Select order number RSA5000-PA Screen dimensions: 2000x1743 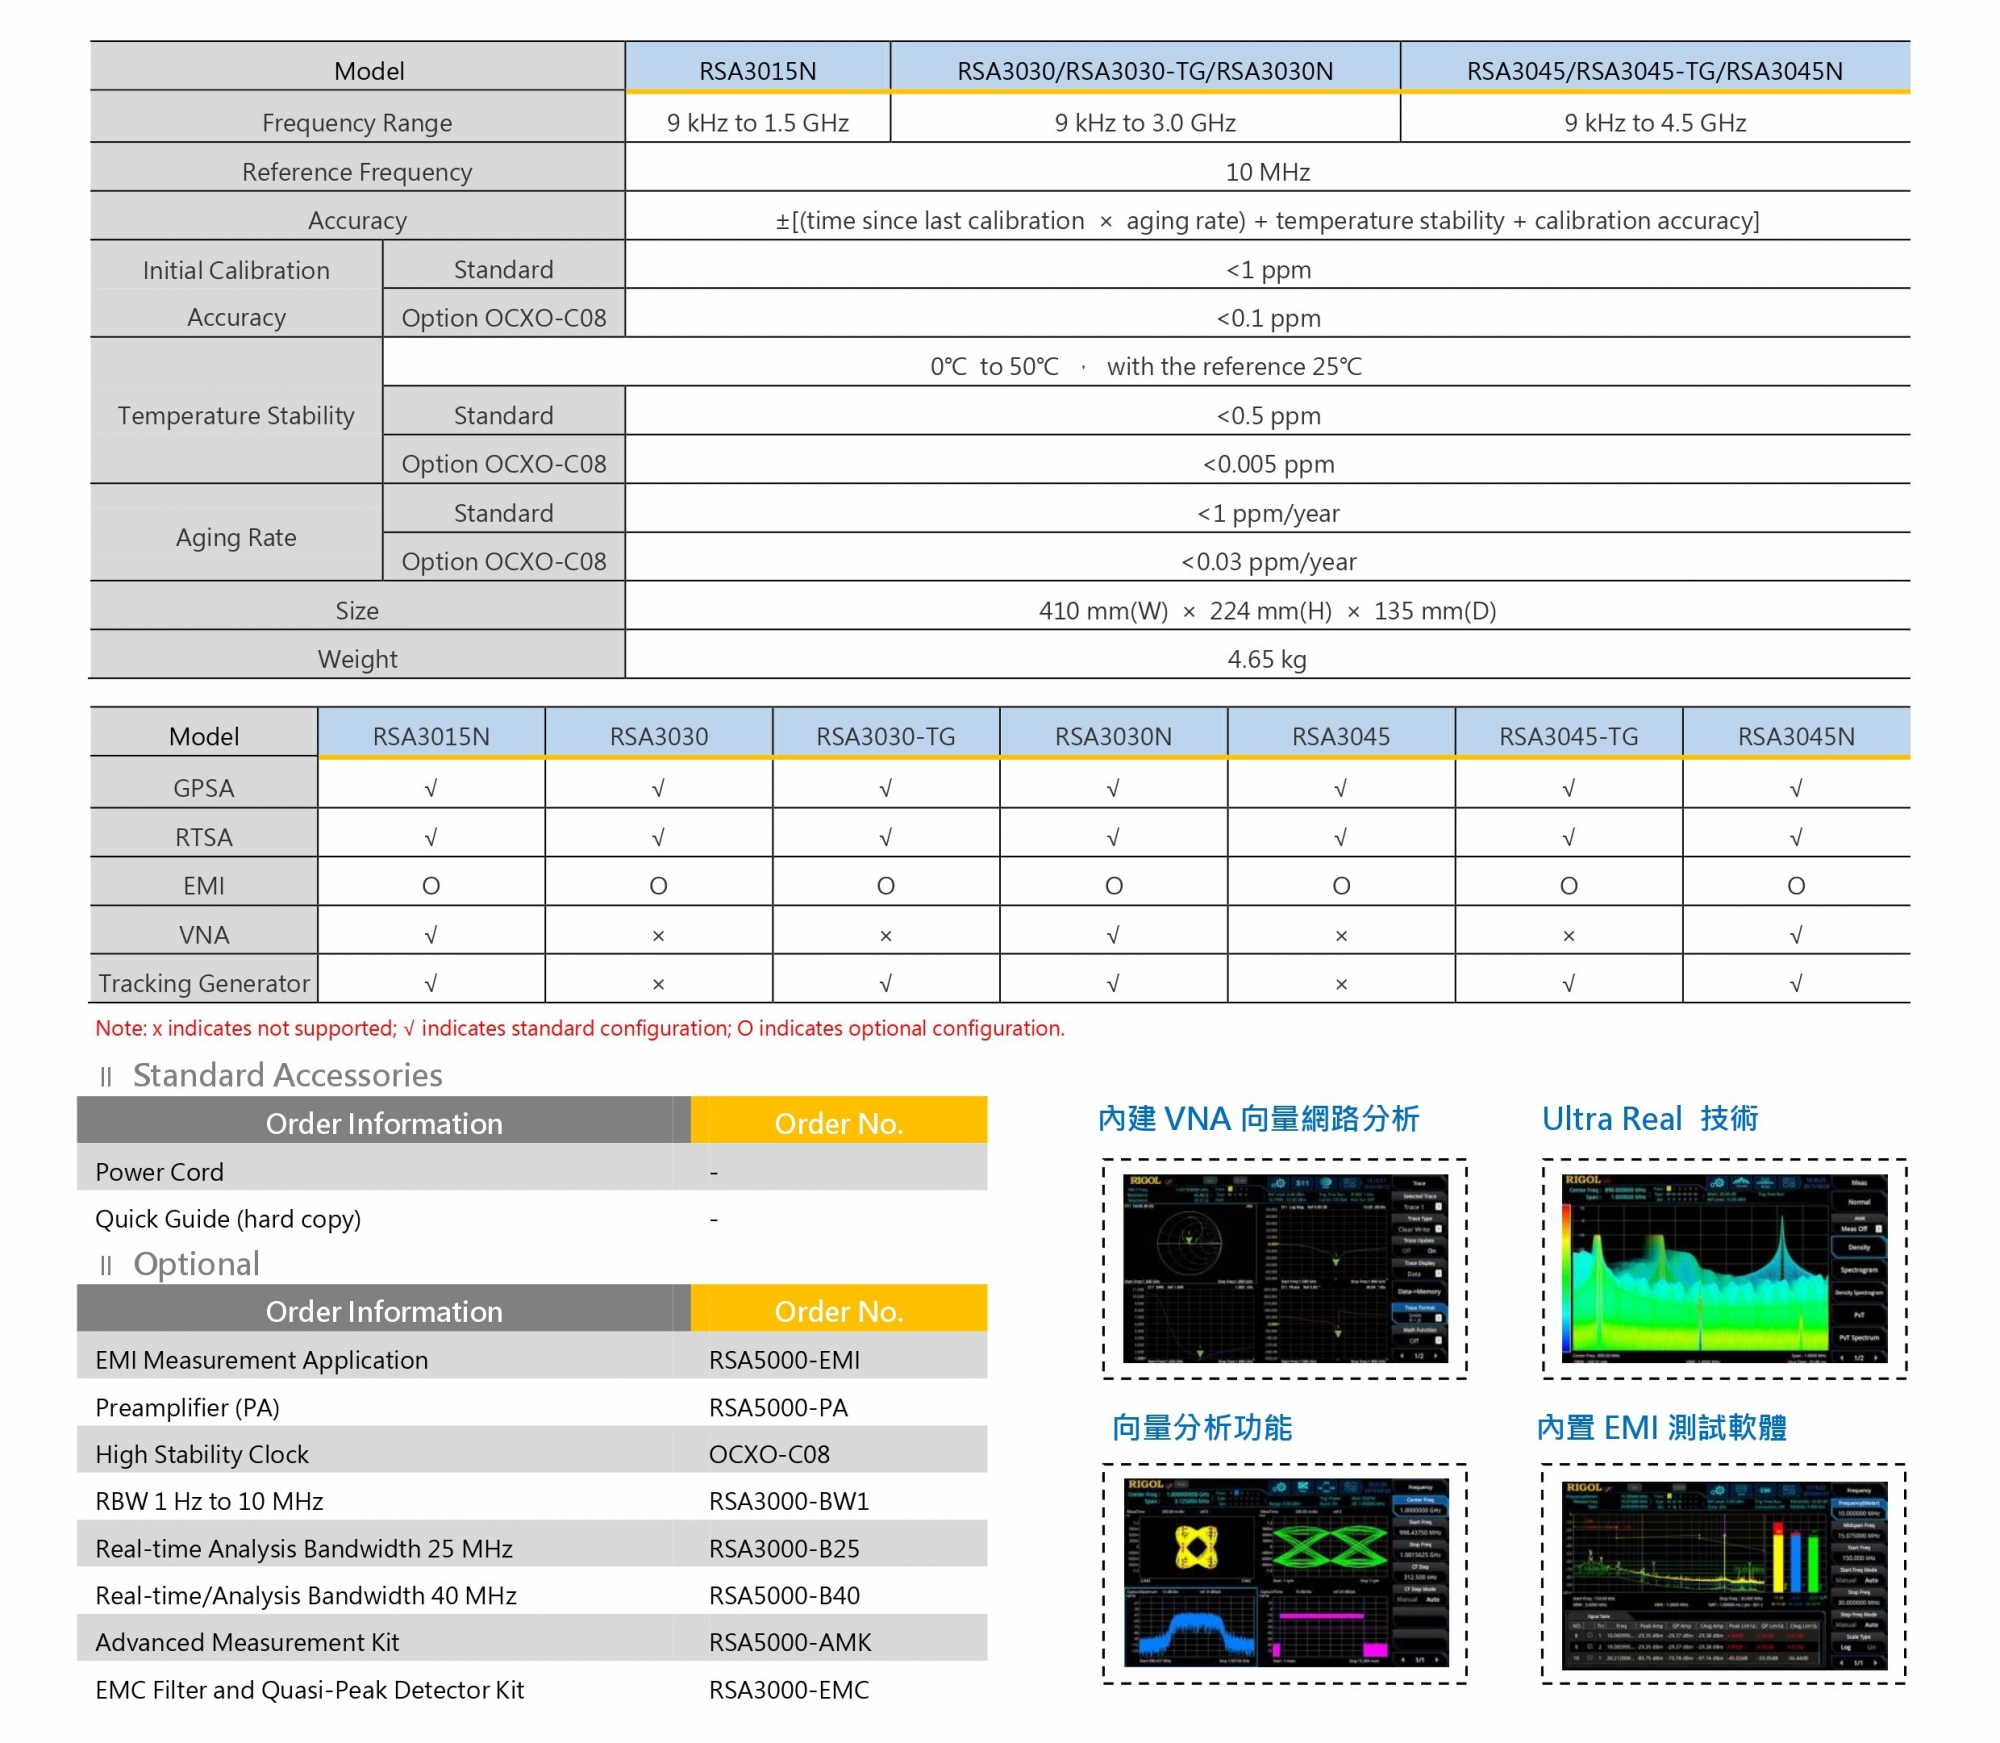[778, 1407]
